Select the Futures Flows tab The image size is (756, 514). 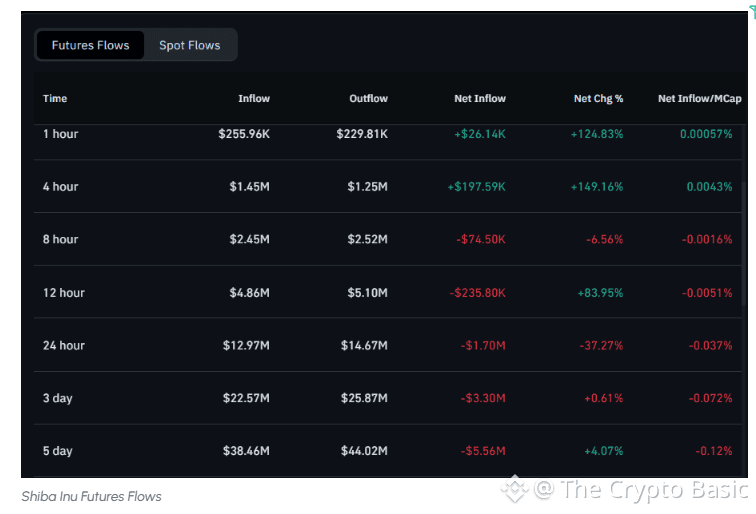click(x=91, y=45)
